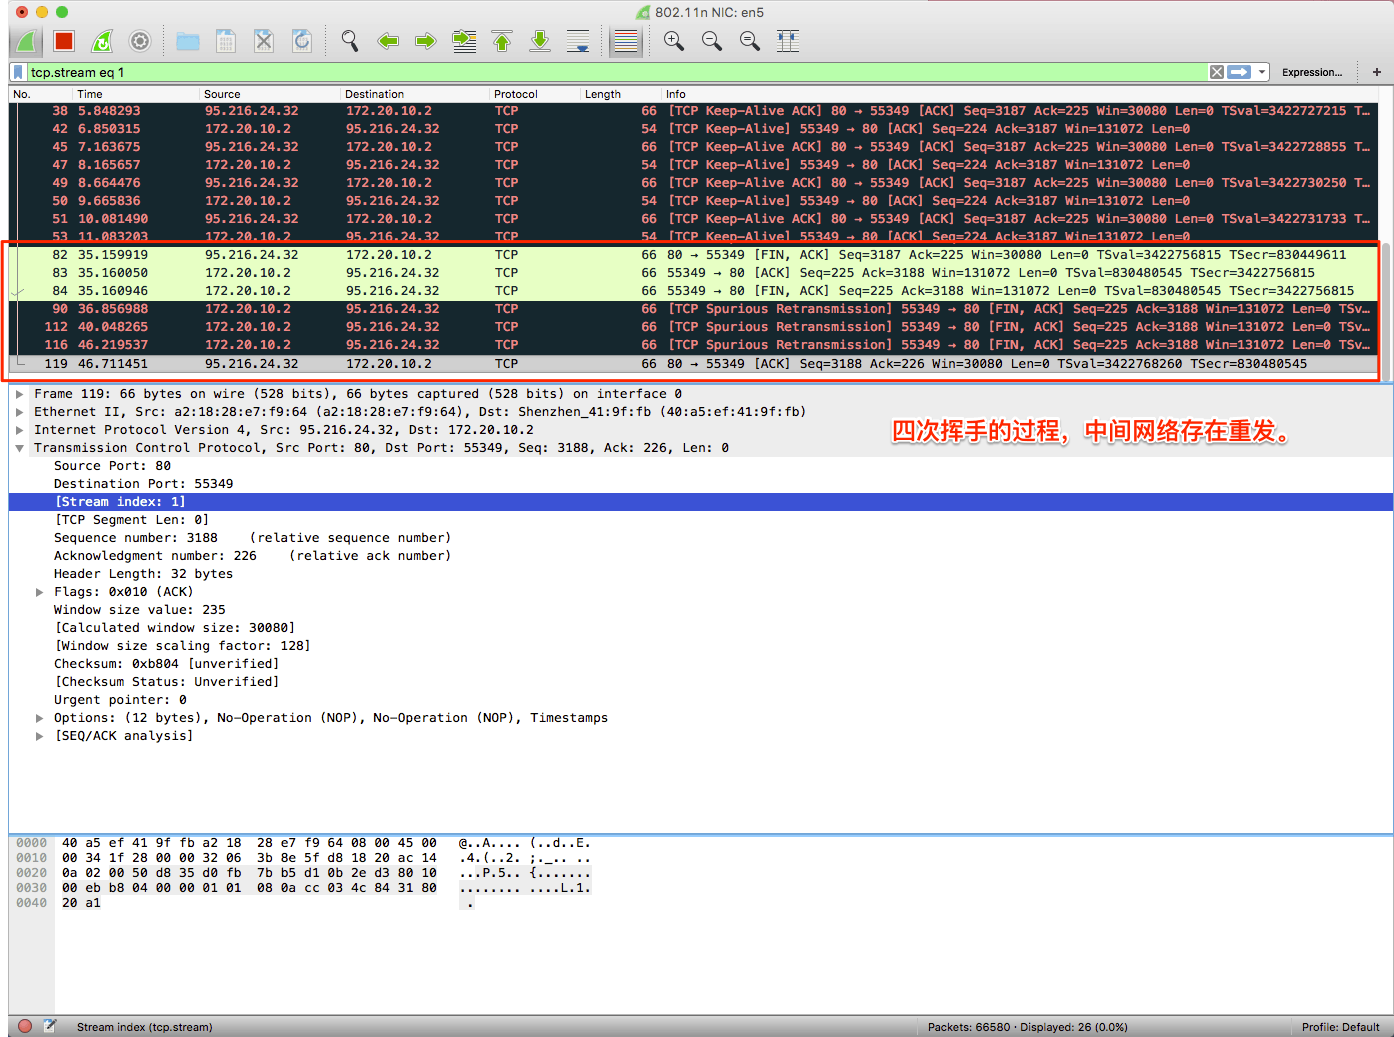Click the expert info circle in status bar
Screen dimensions: 1394x1037
pyautogui.click(x=25, y=1026)
